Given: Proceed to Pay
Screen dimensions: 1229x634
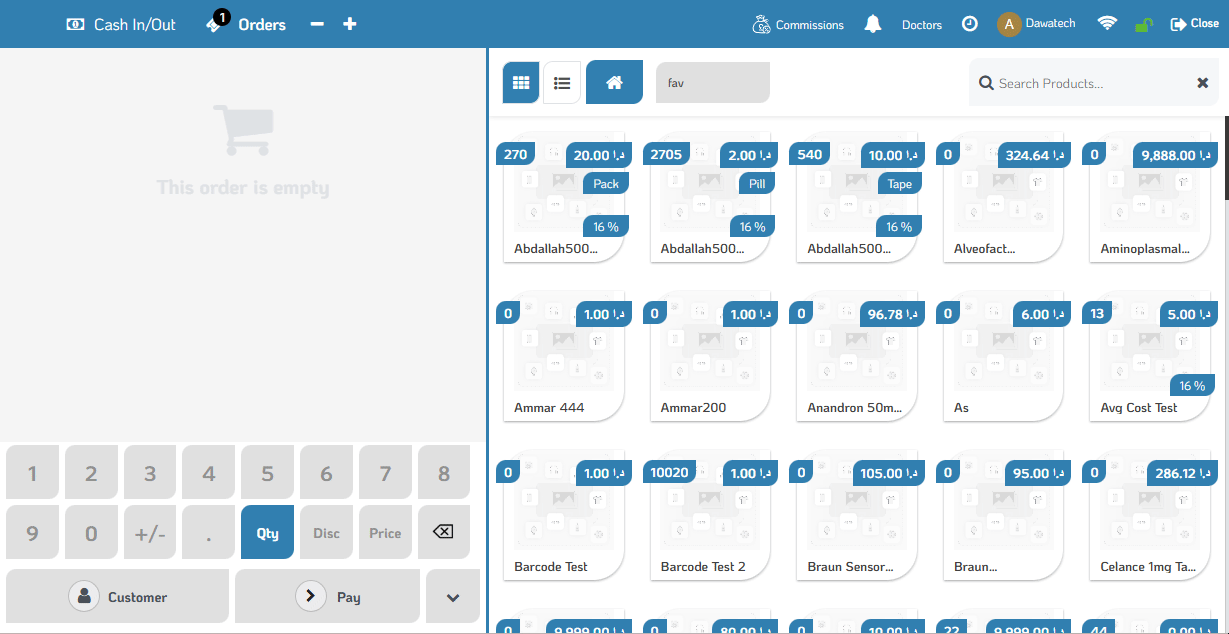Looking at the screenshot, I should pos(327,596).
